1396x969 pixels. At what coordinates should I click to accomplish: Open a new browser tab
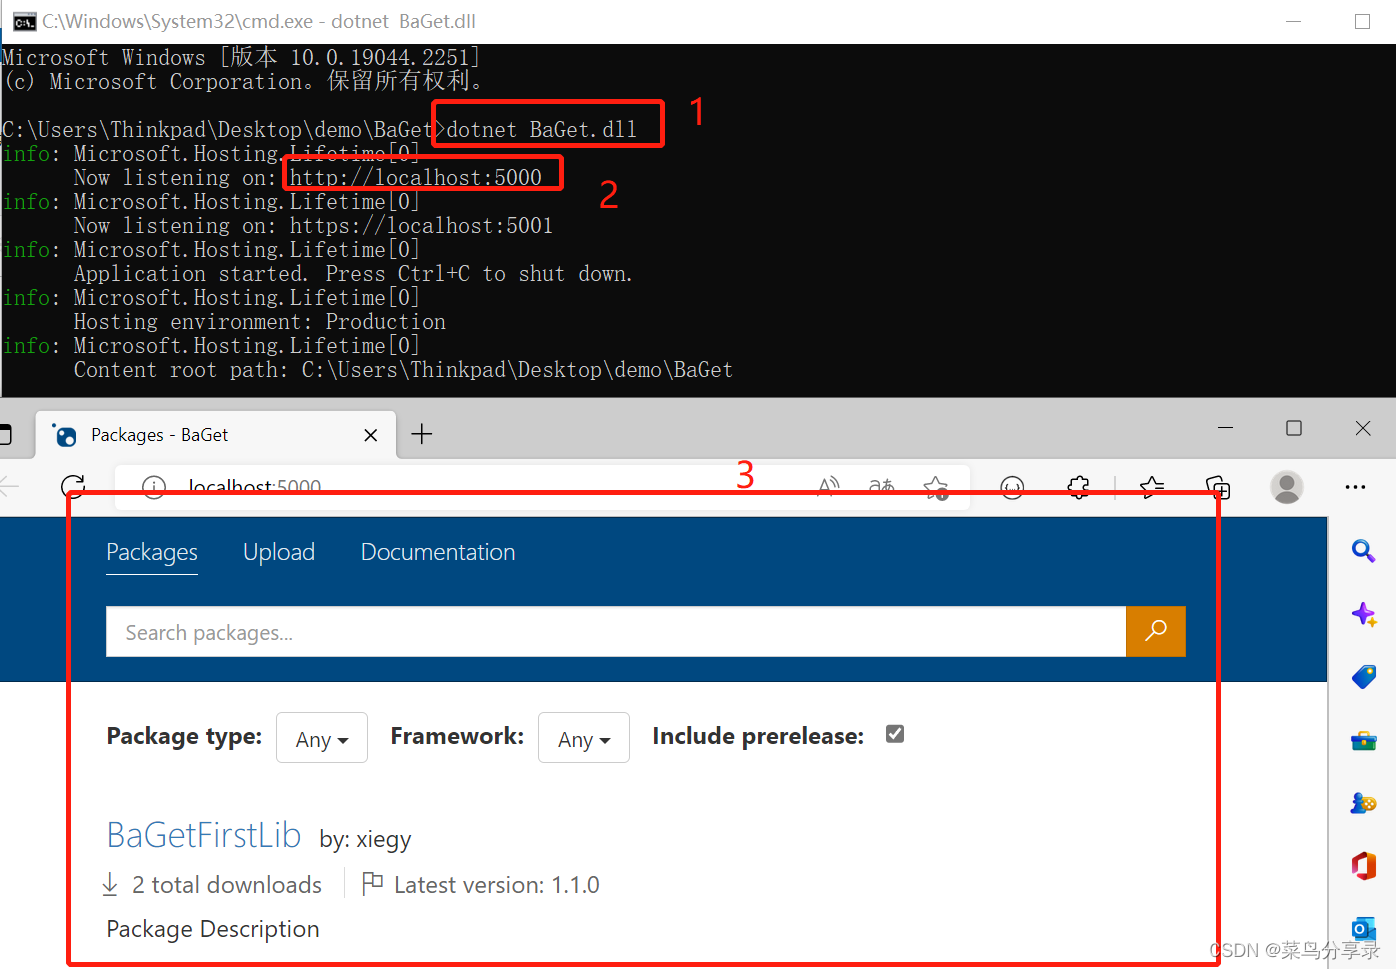click(422, 434)
